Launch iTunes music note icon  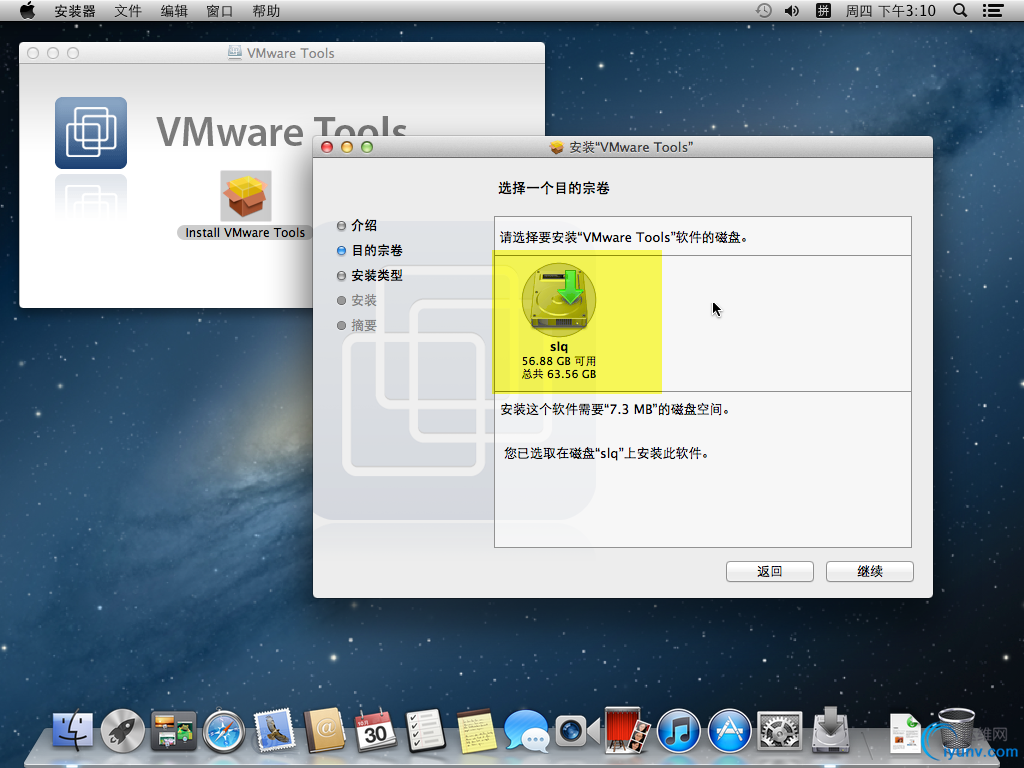point(679,731)
